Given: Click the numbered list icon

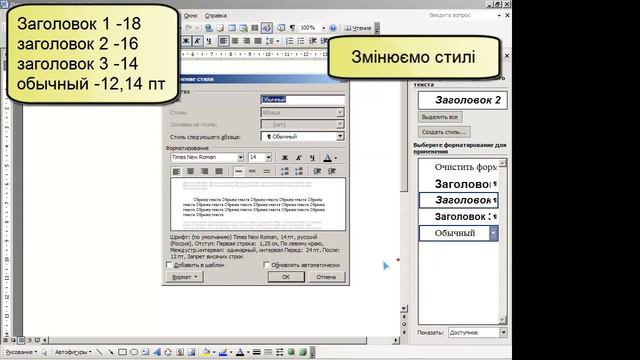Looking at the screenshot, I should [289, 41].
